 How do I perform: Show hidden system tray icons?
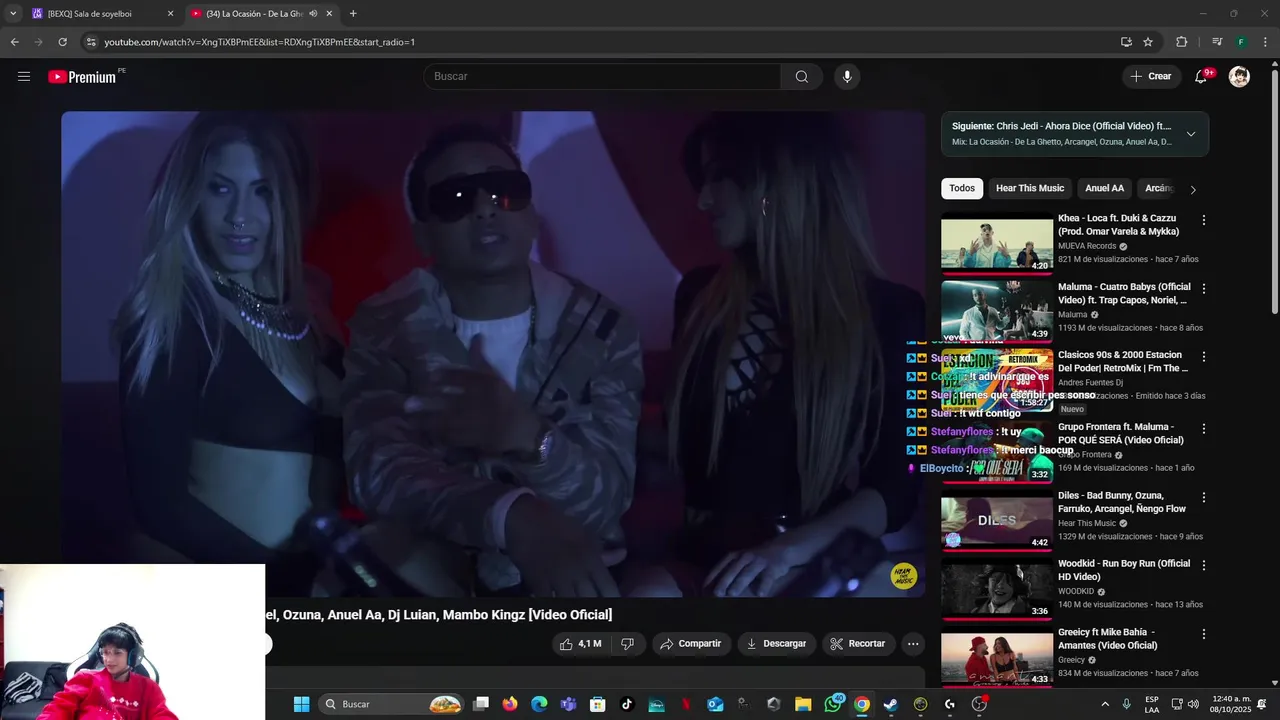tap(1105, 704)
